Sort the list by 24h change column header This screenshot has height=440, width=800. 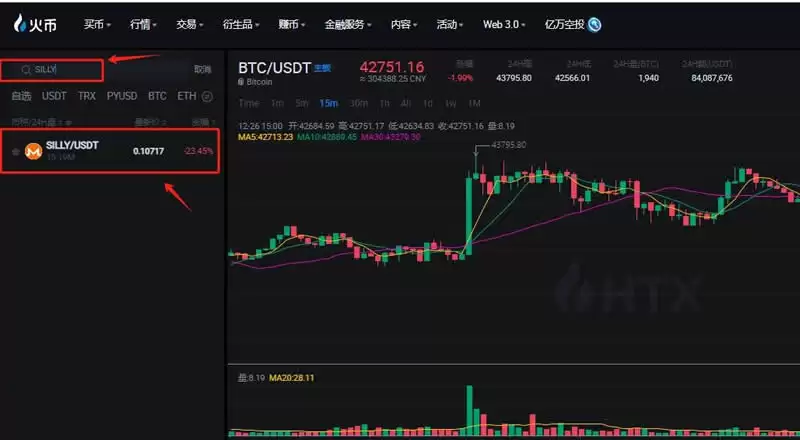tap(203, 123)
